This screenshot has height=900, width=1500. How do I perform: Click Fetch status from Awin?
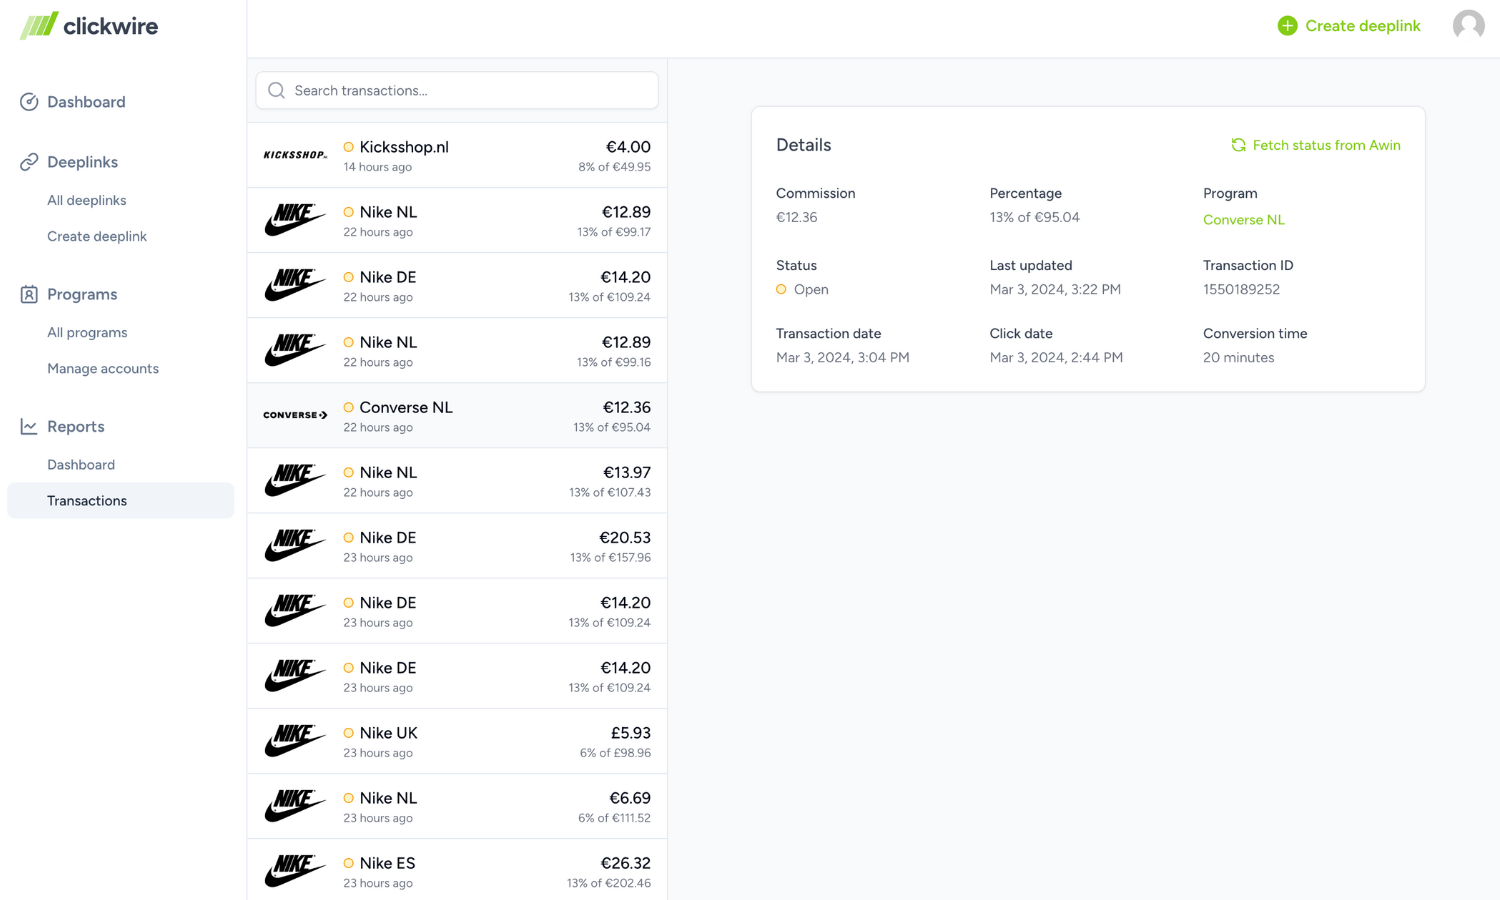(1315, 145)
